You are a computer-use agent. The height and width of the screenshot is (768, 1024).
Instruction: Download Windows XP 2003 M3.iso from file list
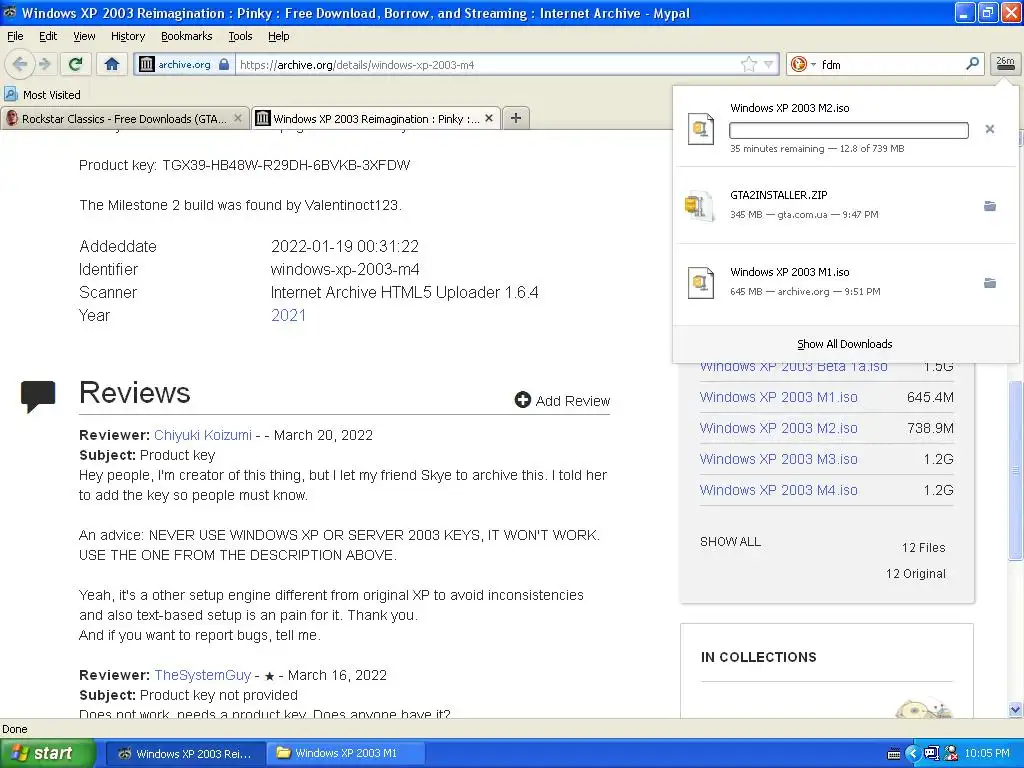coord(778,459)
